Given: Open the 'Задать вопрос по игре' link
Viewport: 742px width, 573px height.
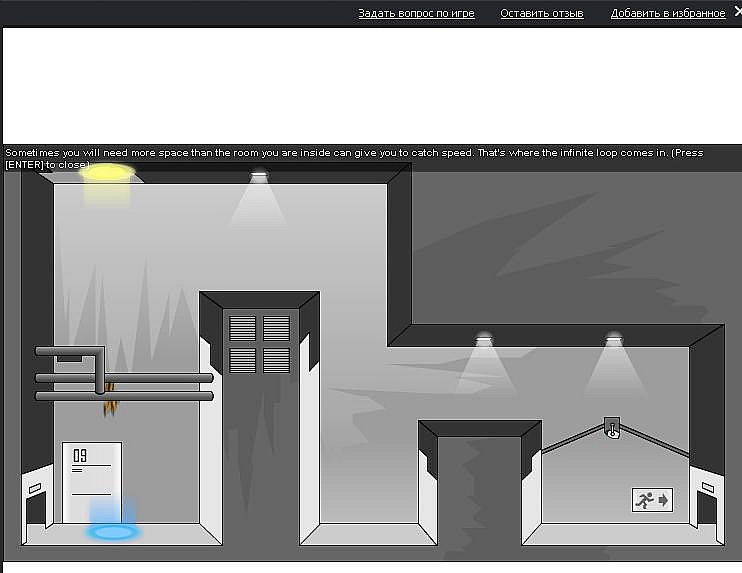Looking at the screenshot, I should click(416, 13).
